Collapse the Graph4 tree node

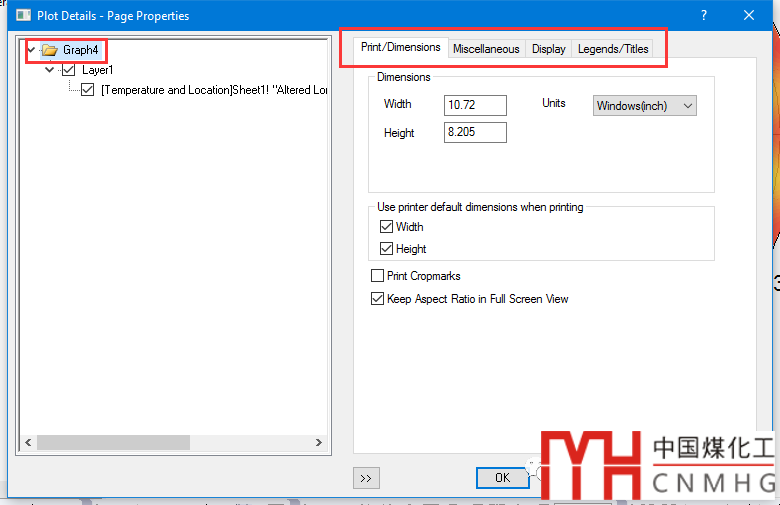[31, 50]
